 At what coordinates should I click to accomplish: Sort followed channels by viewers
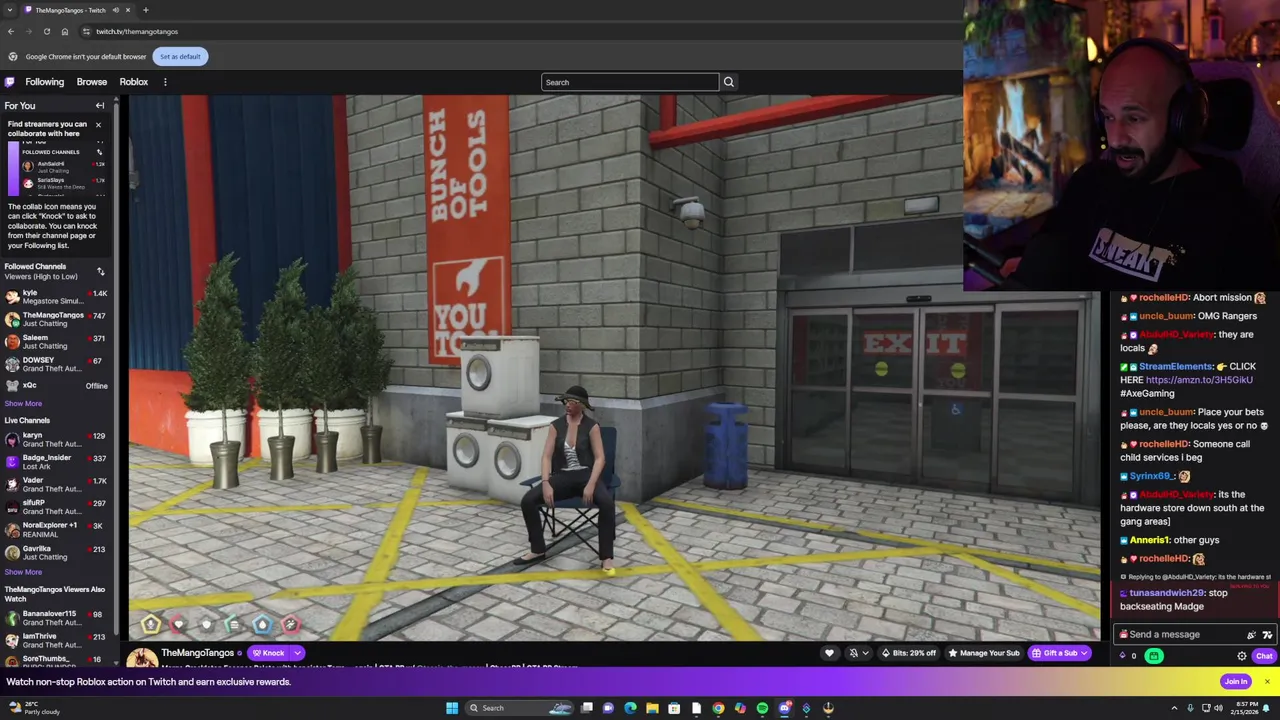coord(100,271)
